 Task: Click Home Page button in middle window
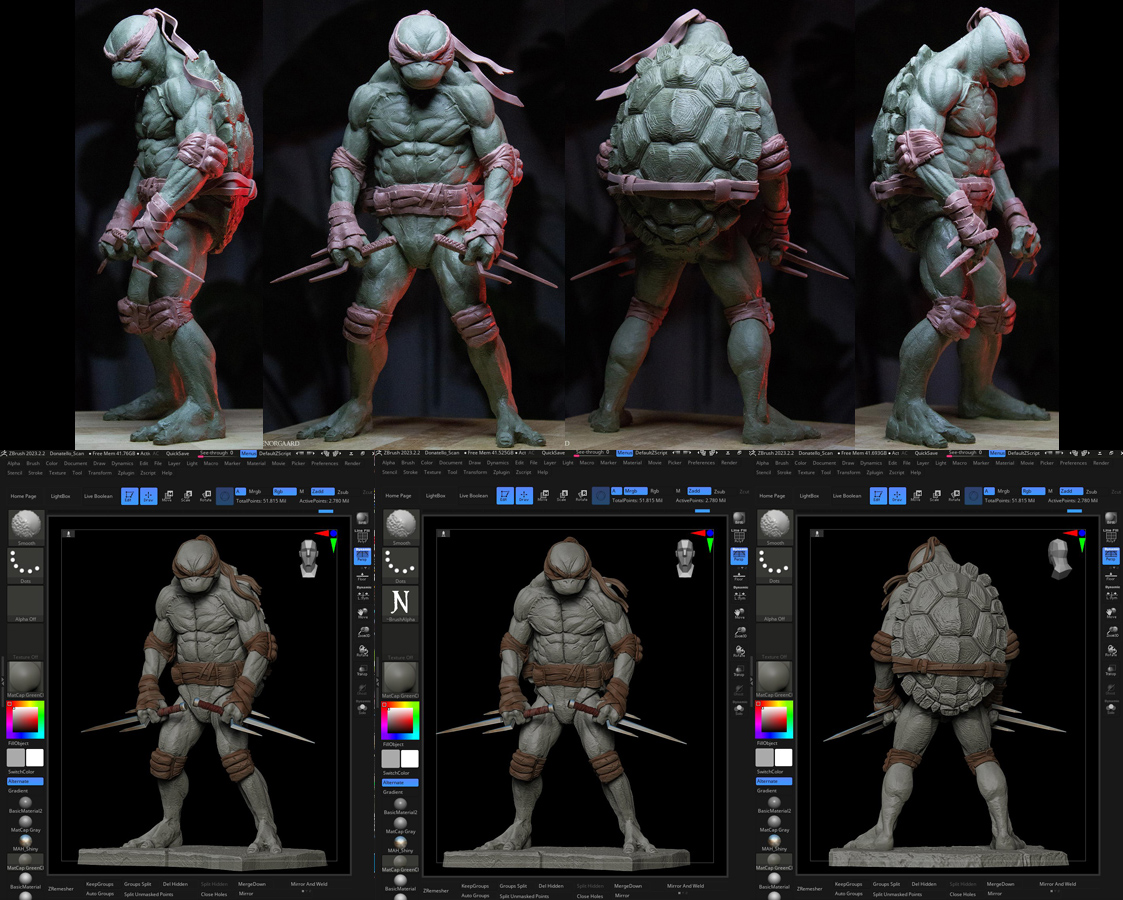tap(398, 495)
